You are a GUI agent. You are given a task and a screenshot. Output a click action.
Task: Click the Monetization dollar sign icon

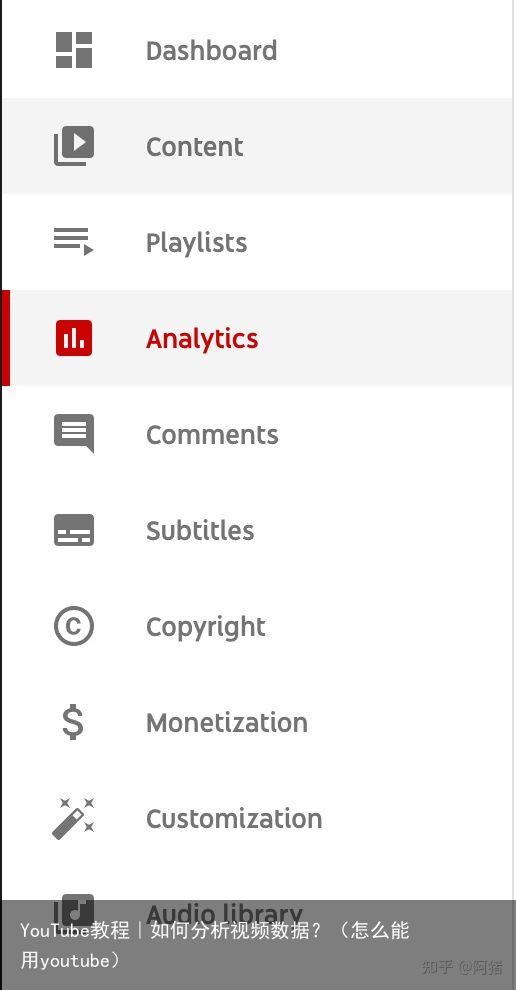[x=73, y=722]
